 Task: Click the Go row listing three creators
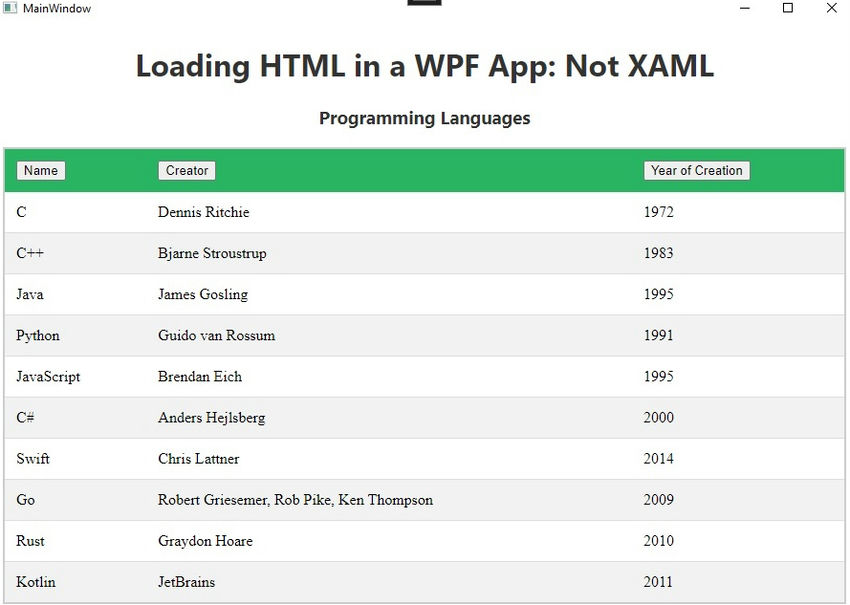pos(294,500)
